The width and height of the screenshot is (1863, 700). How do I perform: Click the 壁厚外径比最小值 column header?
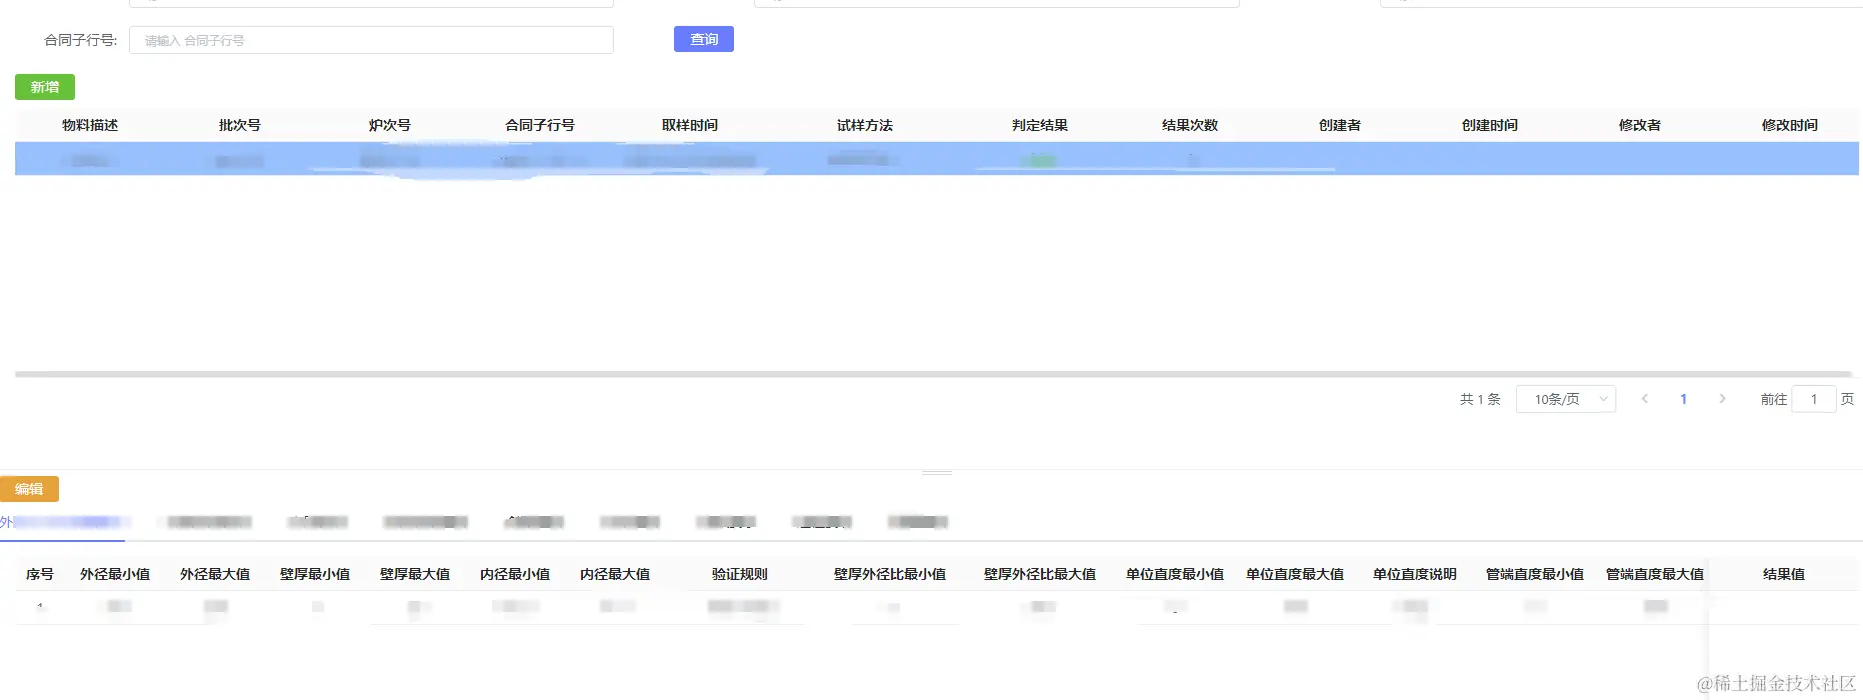(x=890, y=574)
